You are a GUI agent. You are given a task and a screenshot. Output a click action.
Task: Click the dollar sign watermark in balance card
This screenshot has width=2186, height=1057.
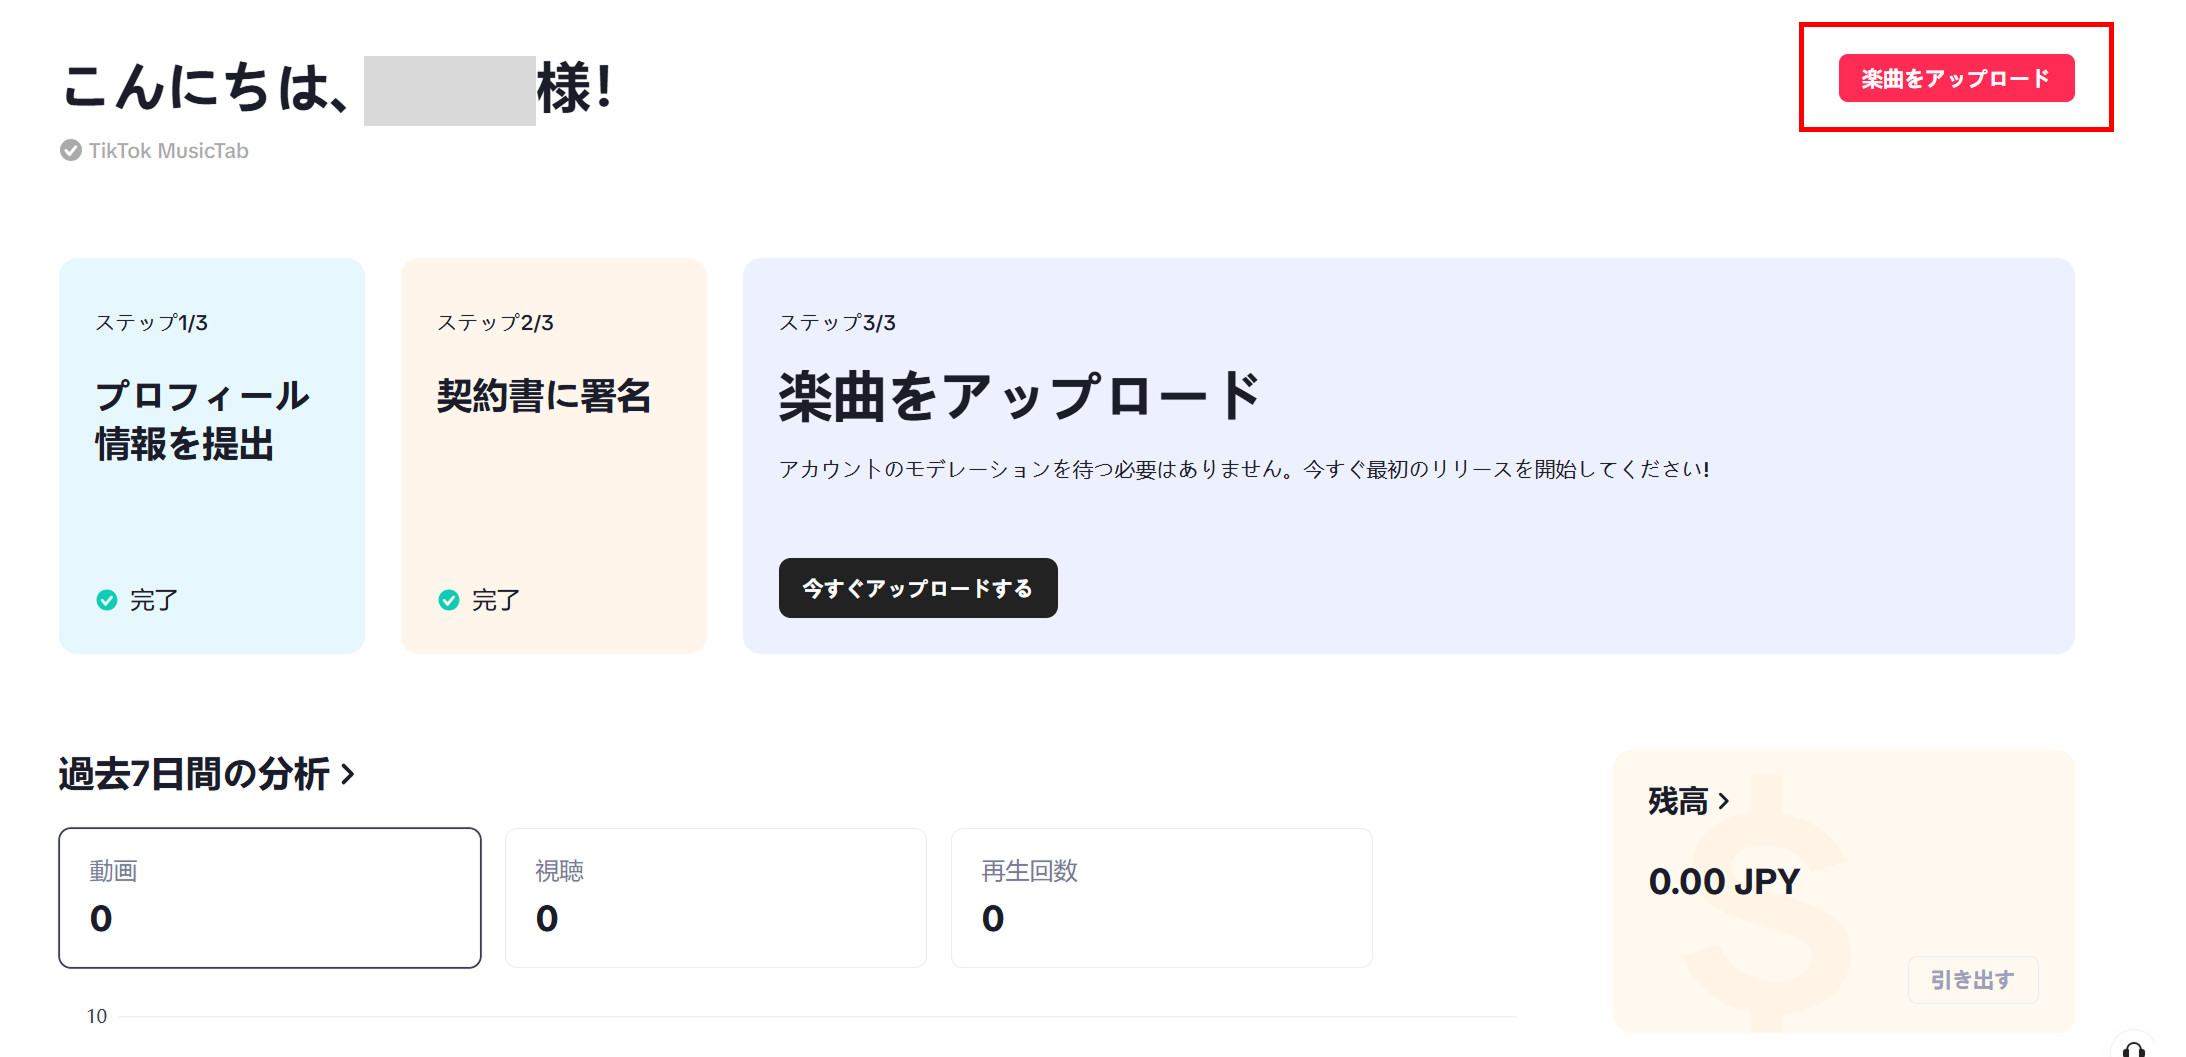(x=1766, y=902)
